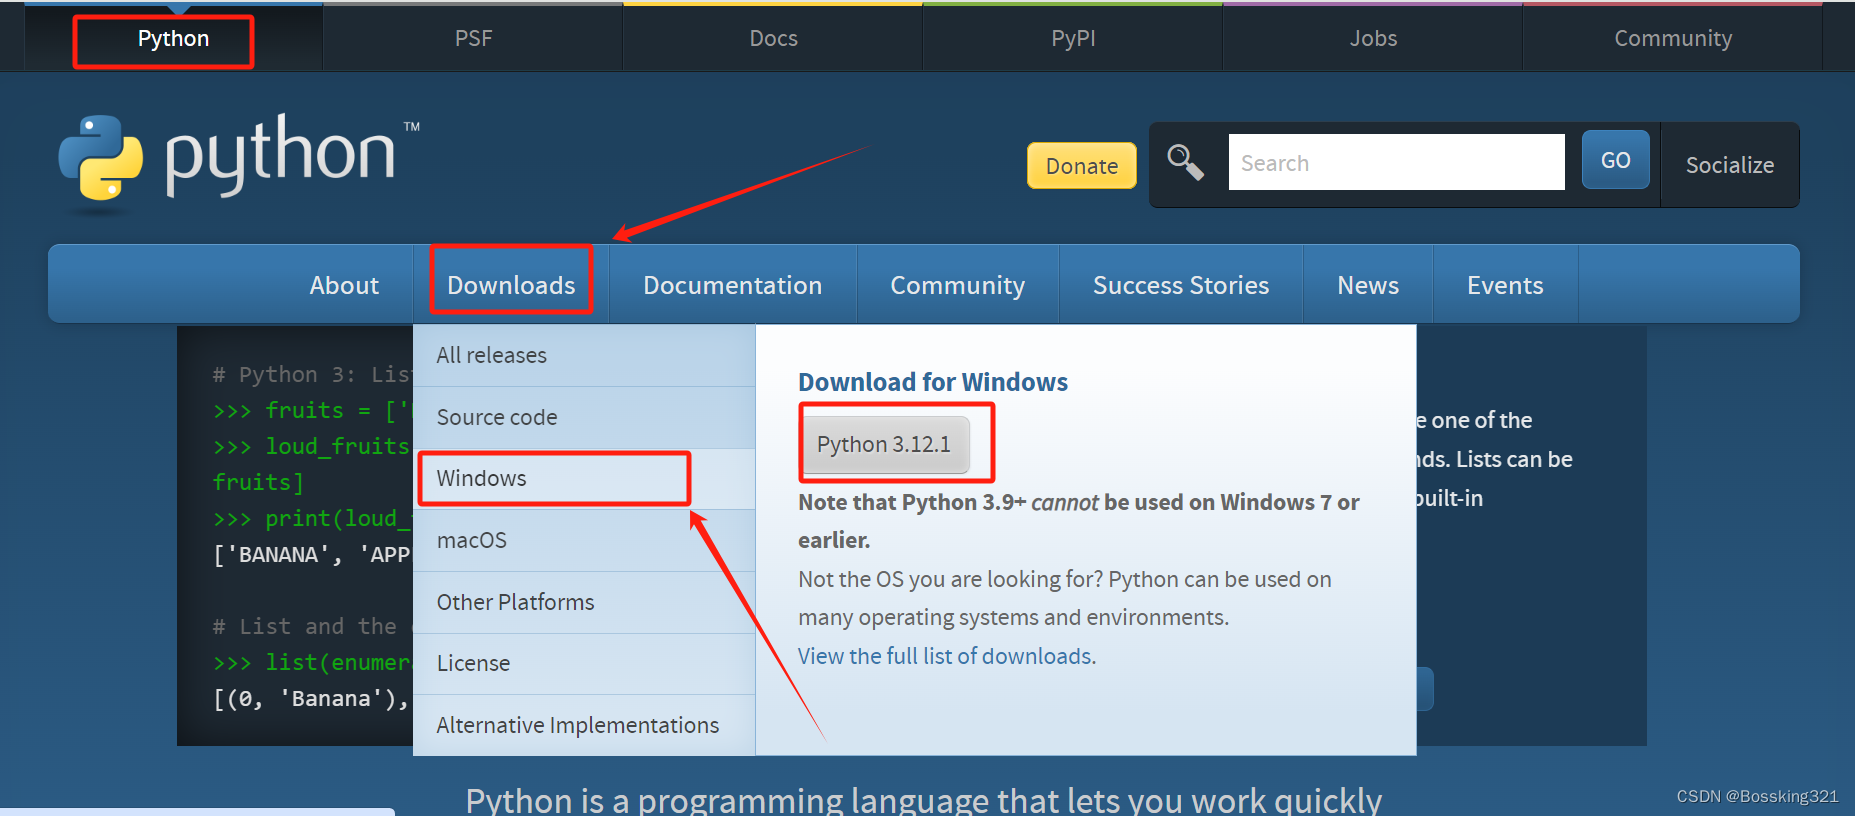The width and height of the screenshot is (1855, 816).
Task: Open the Success Stories menu
Action: click(x=1181, y=285)
